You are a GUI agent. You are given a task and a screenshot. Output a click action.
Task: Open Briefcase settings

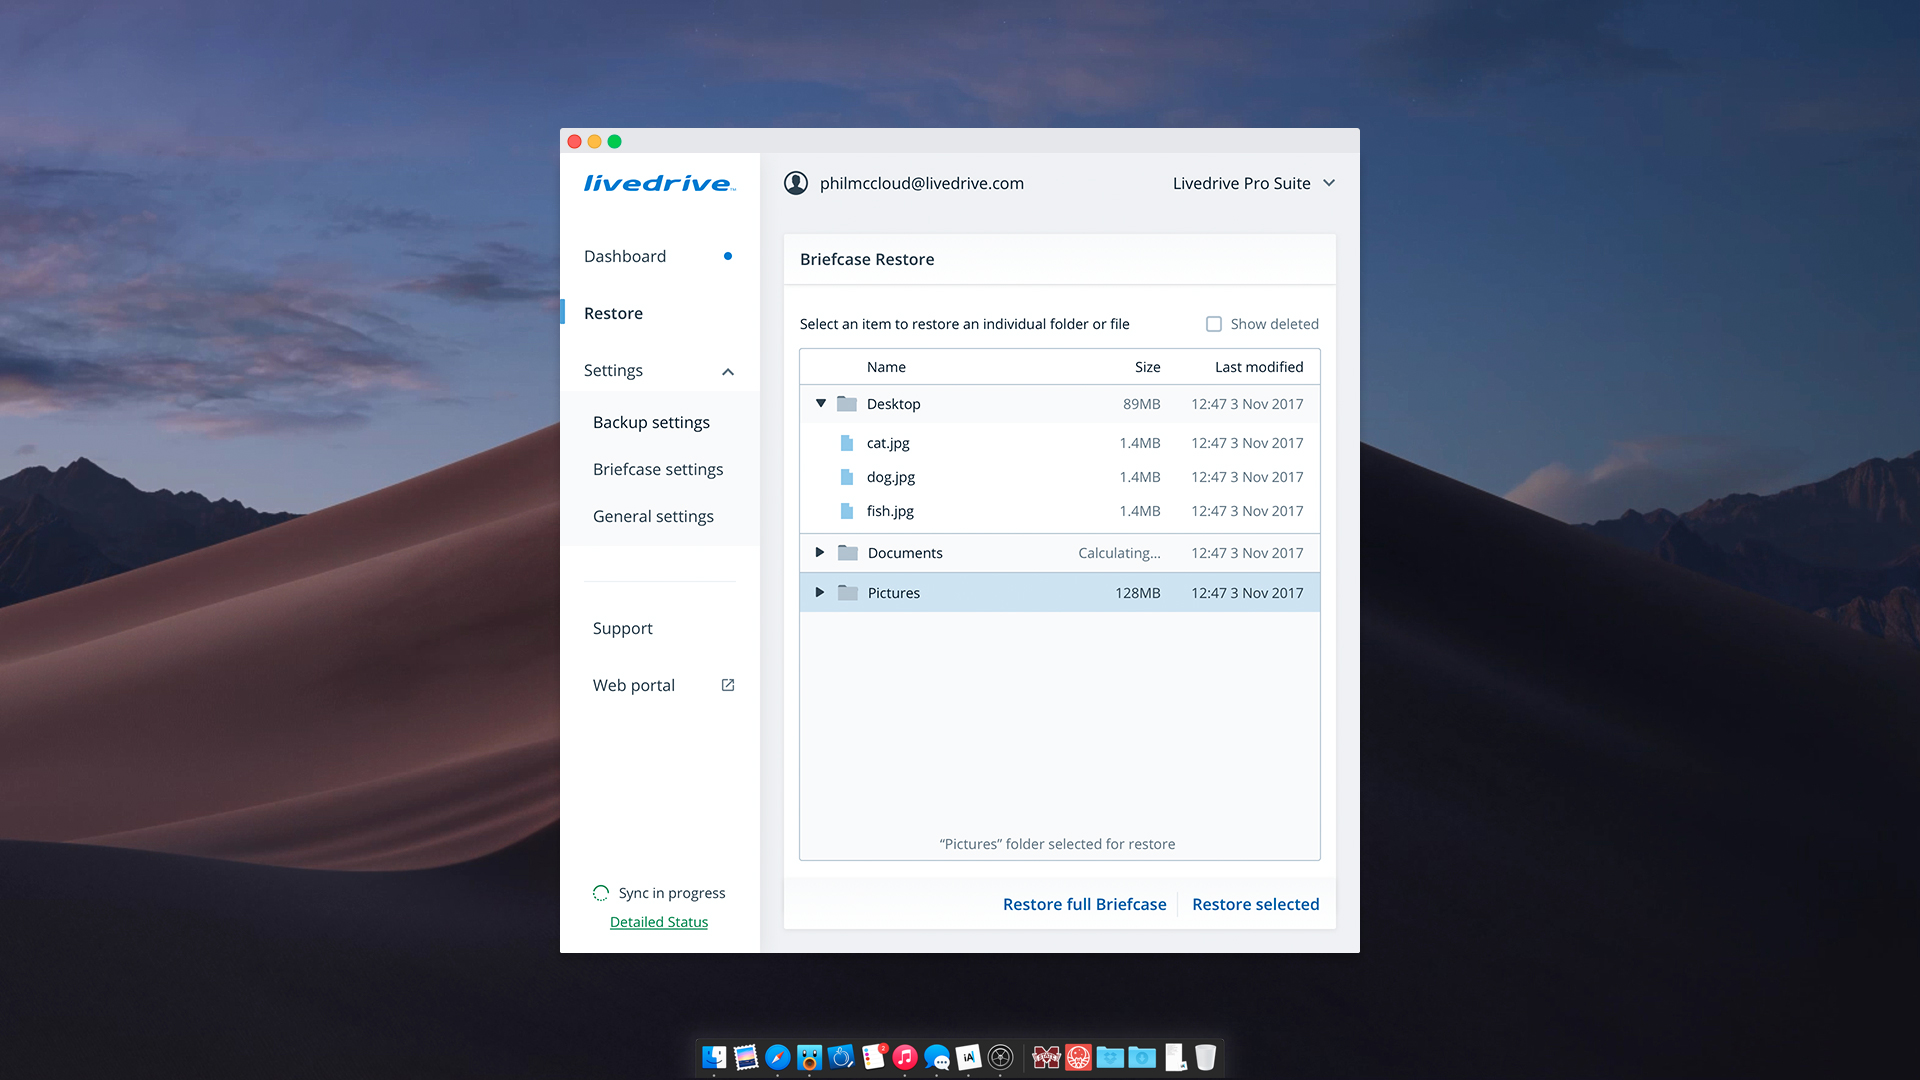pyautogui.click(x=658, y=469)
